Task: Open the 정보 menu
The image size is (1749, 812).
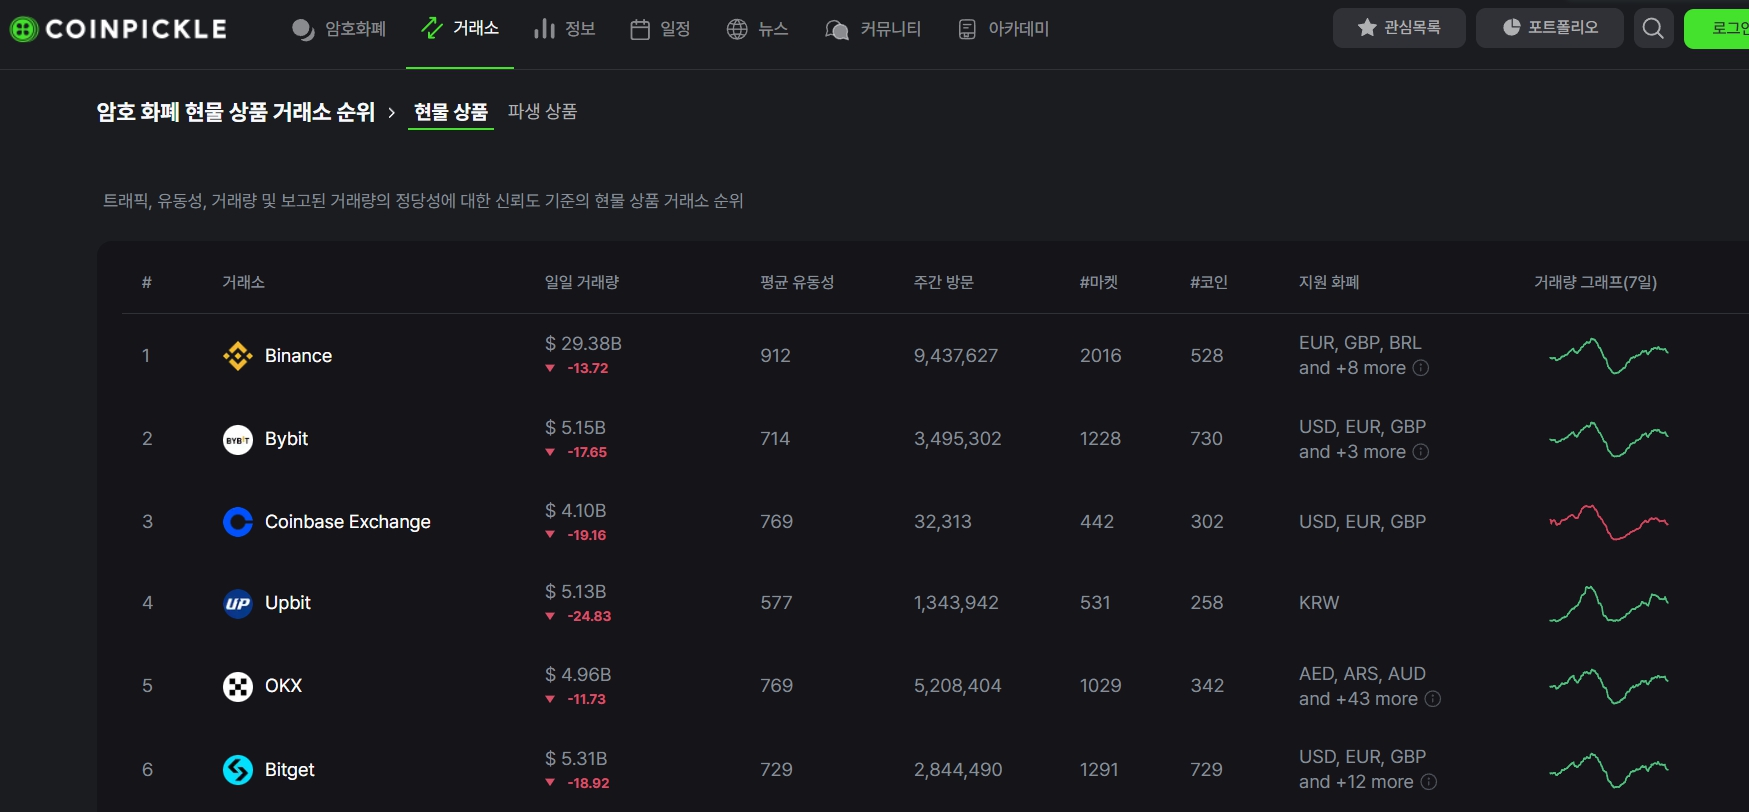Action: 565,29
